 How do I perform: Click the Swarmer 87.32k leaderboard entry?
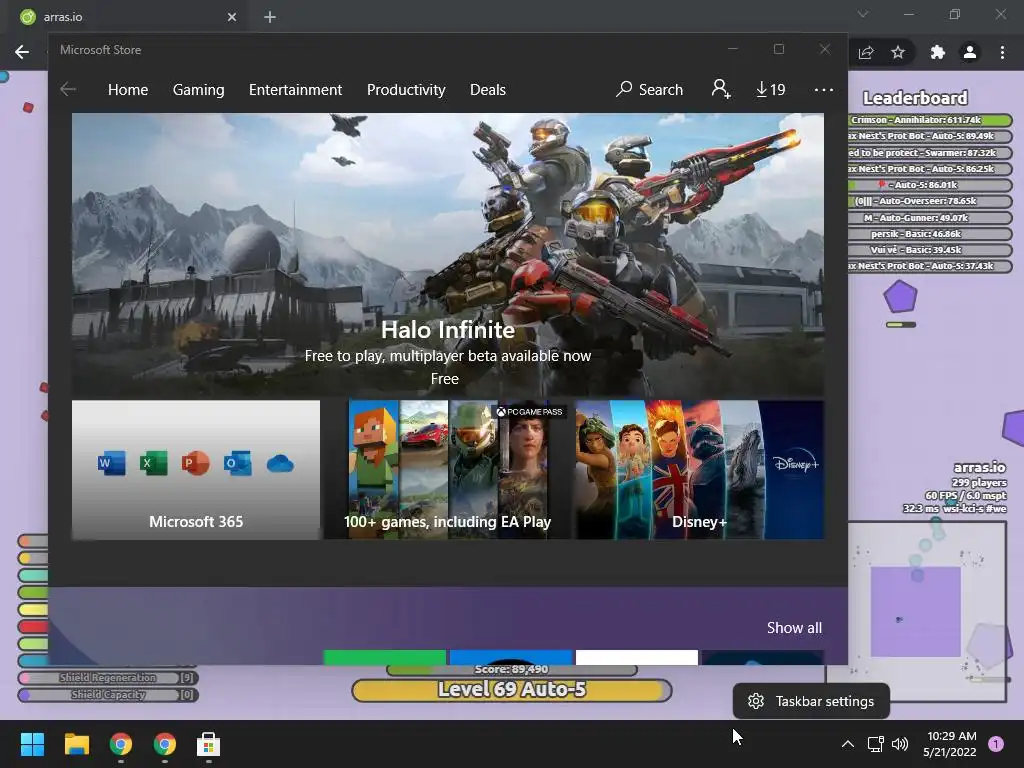[930, 153]
